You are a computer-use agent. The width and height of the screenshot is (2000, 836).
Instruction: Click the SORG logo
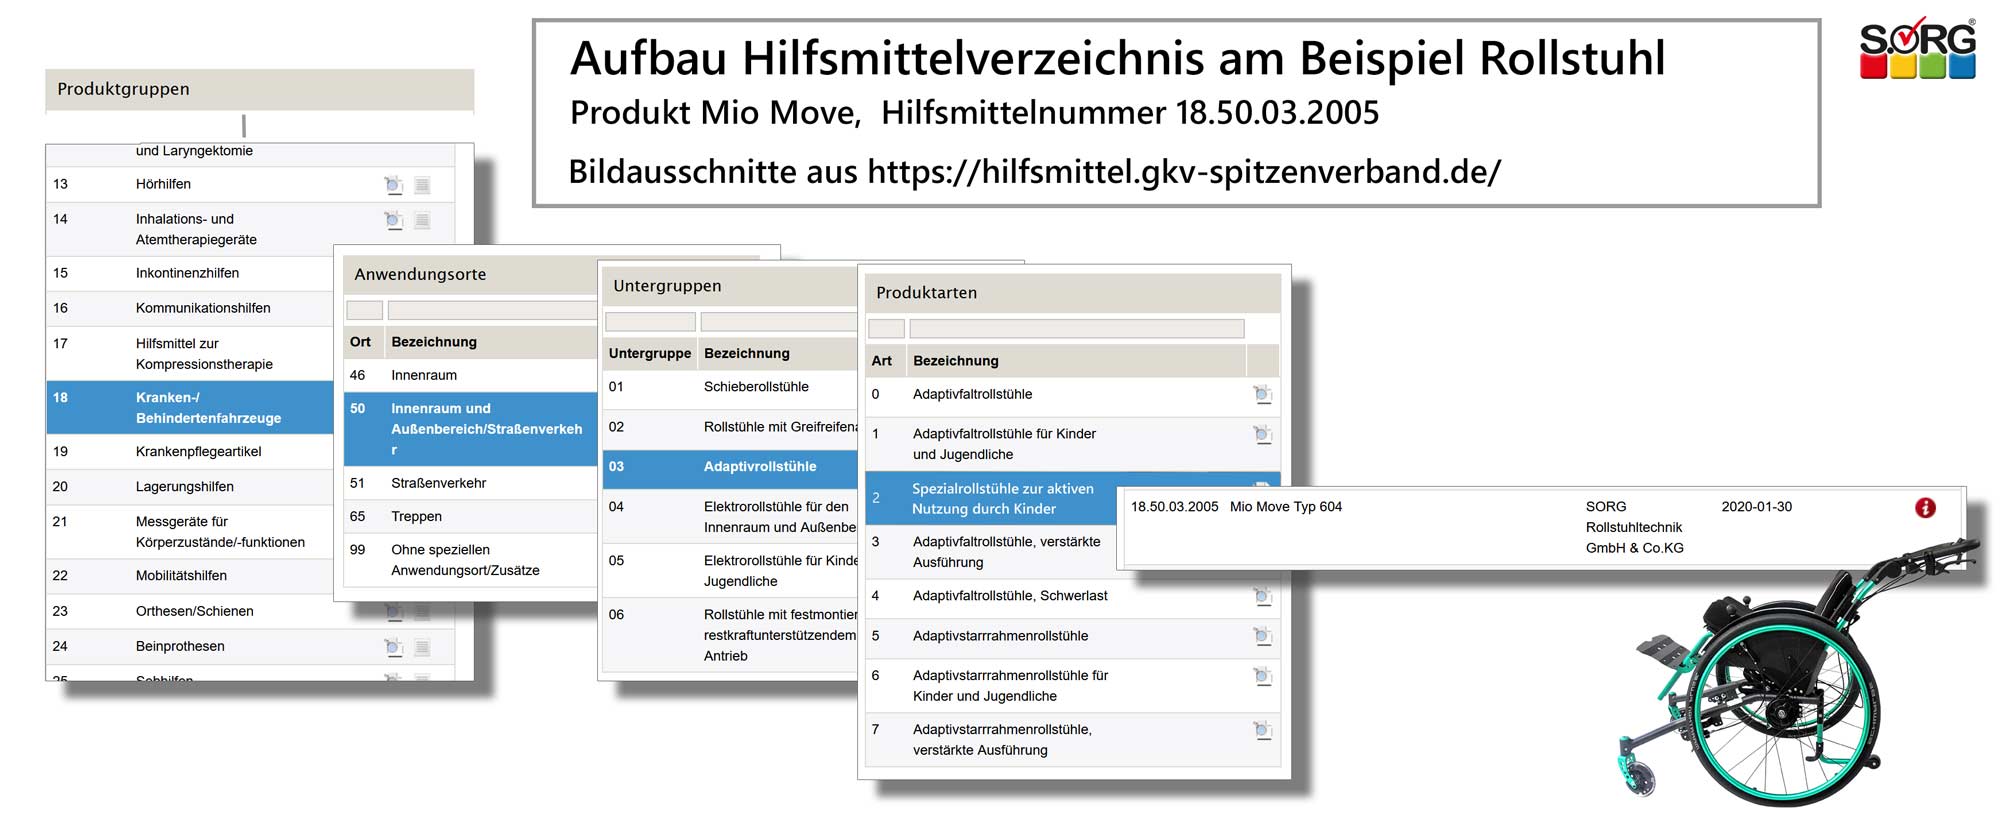[1917, 49]
